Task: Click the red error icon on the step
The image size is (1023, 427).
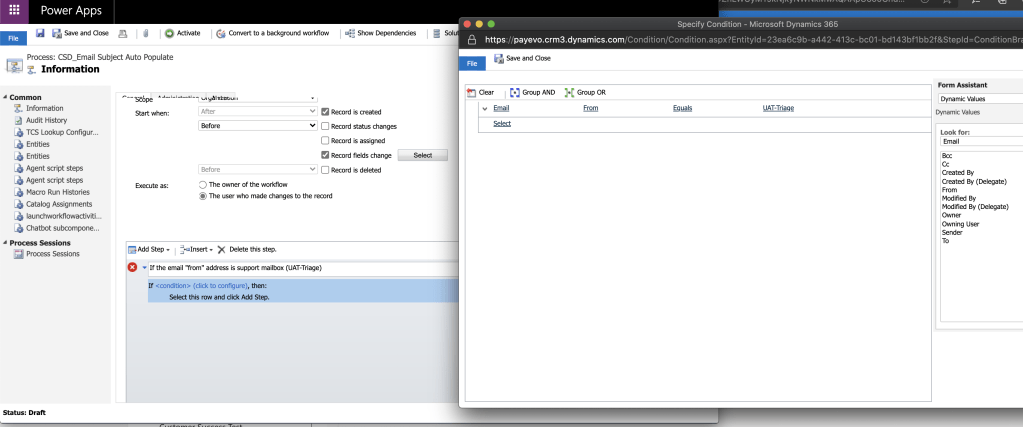Action: point(133,268)
